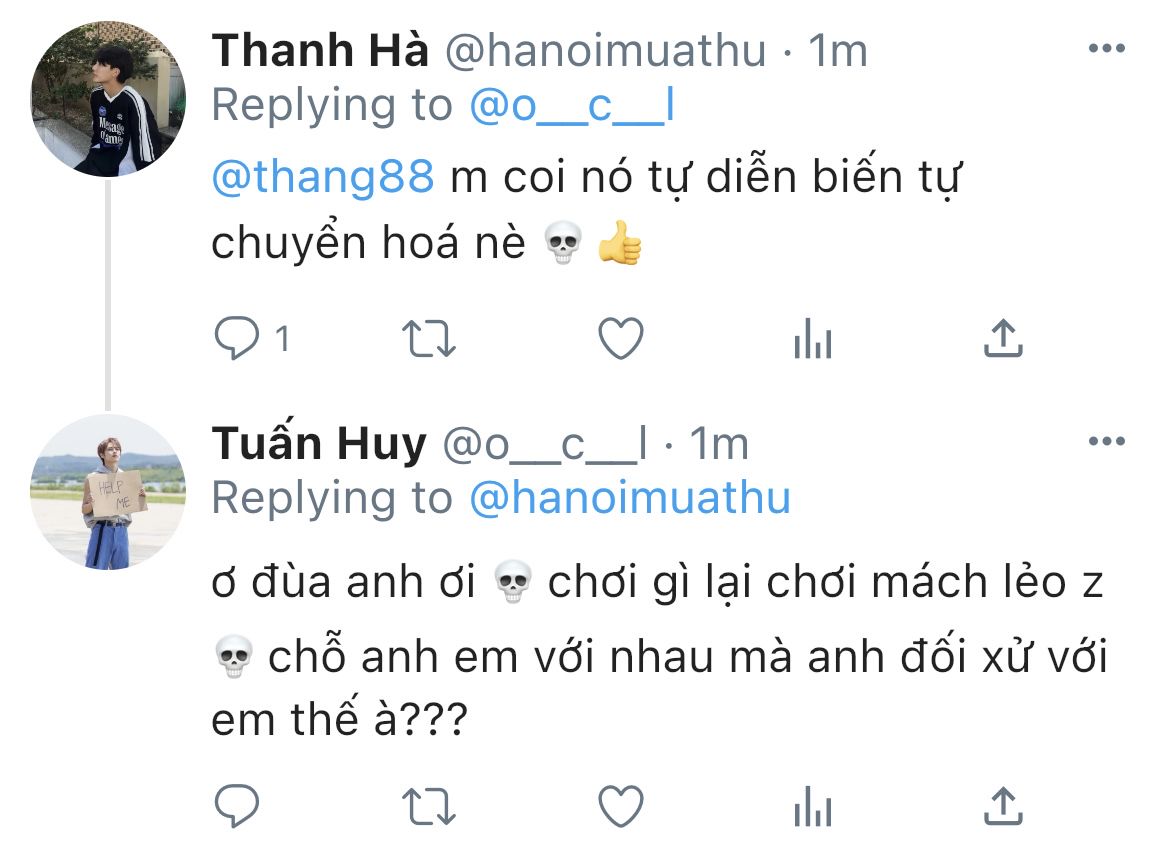Open the @thang88 mention link
Image resolution: width=1170 pixels, height=844 pixels.
[x=323, y=176]
